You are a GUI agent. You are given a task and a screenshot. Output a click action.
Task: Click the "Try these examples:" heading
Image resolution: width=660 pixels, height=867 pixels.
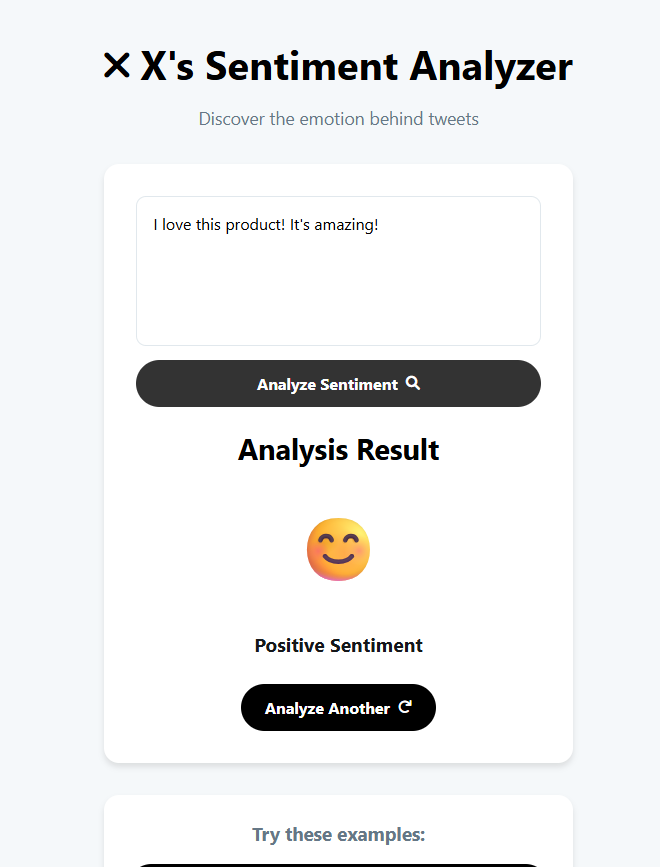pos(338,834)
